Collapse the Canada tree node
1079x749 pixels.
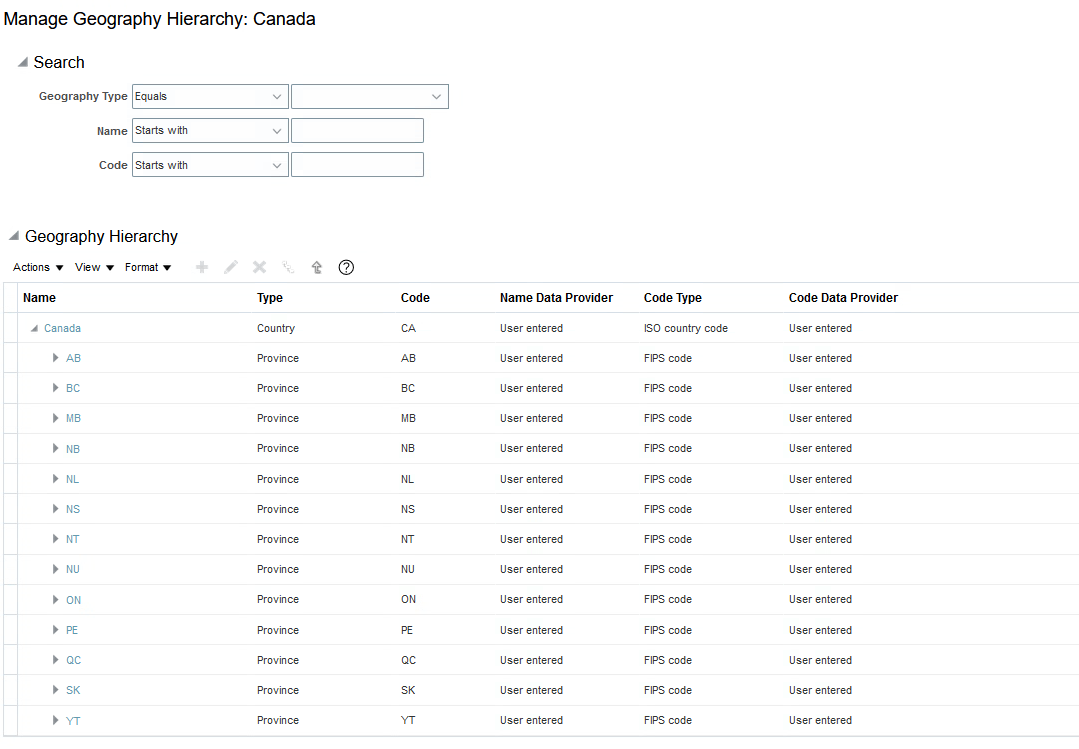tap(34, 328)
